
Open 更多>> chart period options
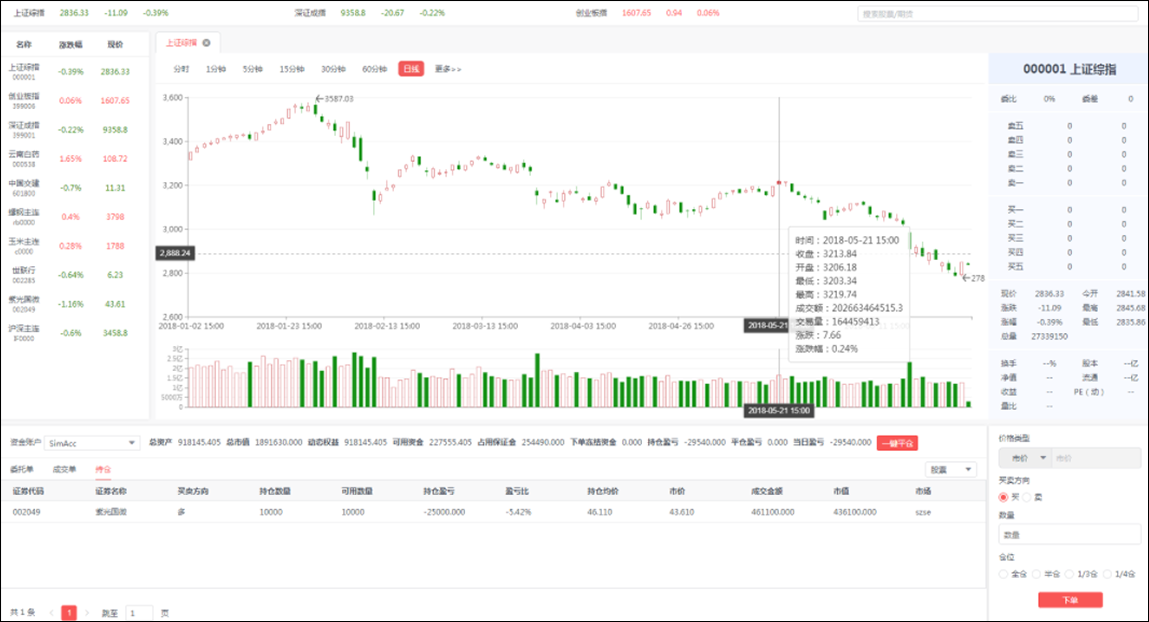pyautogui.click(x=448, y=69)
